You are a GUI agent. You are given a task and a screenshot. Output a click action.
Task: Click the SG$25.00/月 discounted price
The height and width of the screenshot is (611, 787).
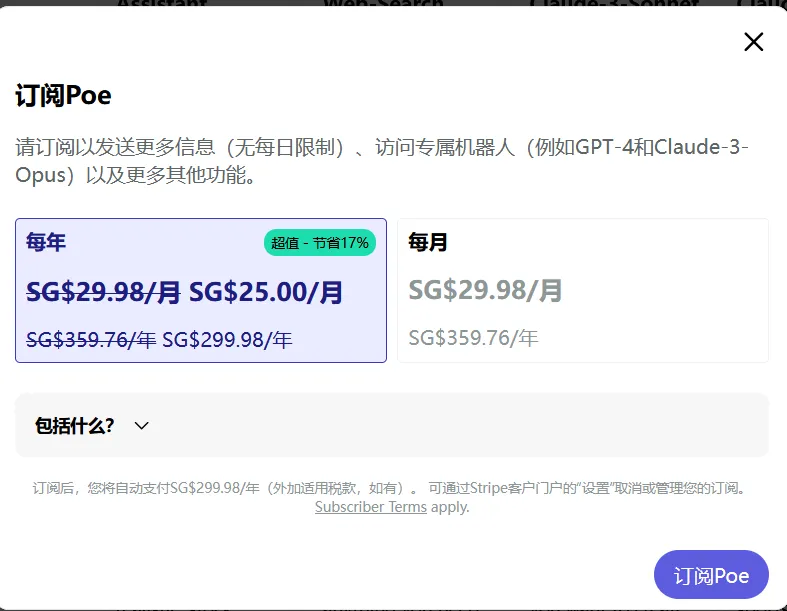(x=266, y=292)
